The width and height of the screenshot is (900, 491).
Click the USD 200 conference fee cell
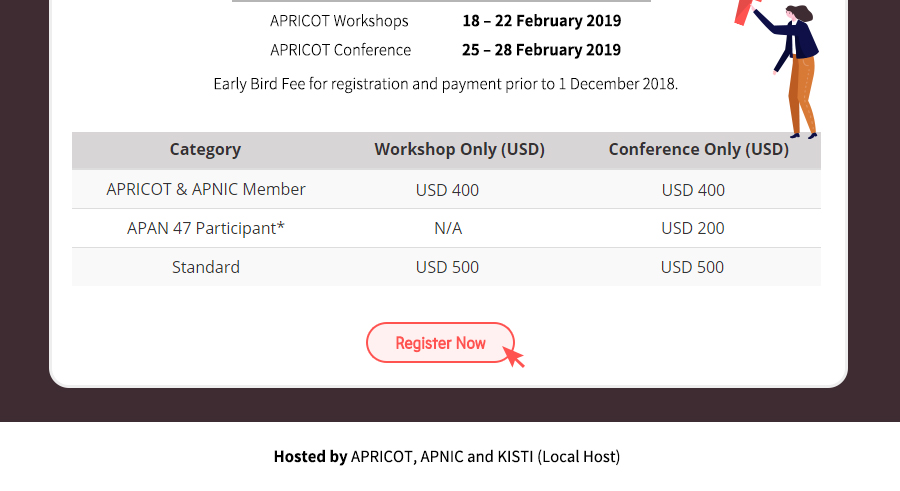693,228
